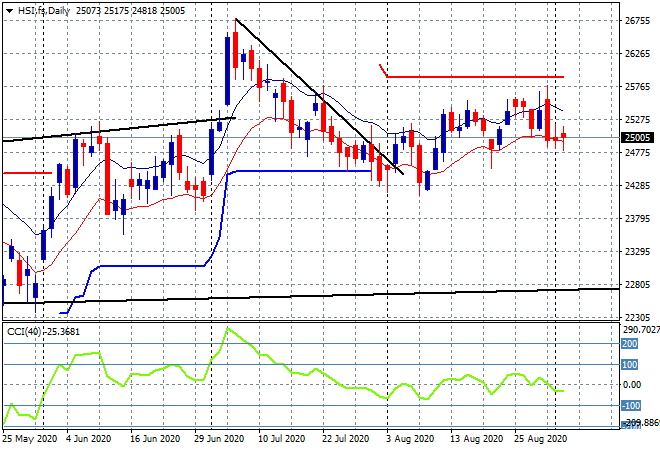This screenshot has width=660, height=450.
Task: Click the 24285 price axis label
Action: click(637, 185)
